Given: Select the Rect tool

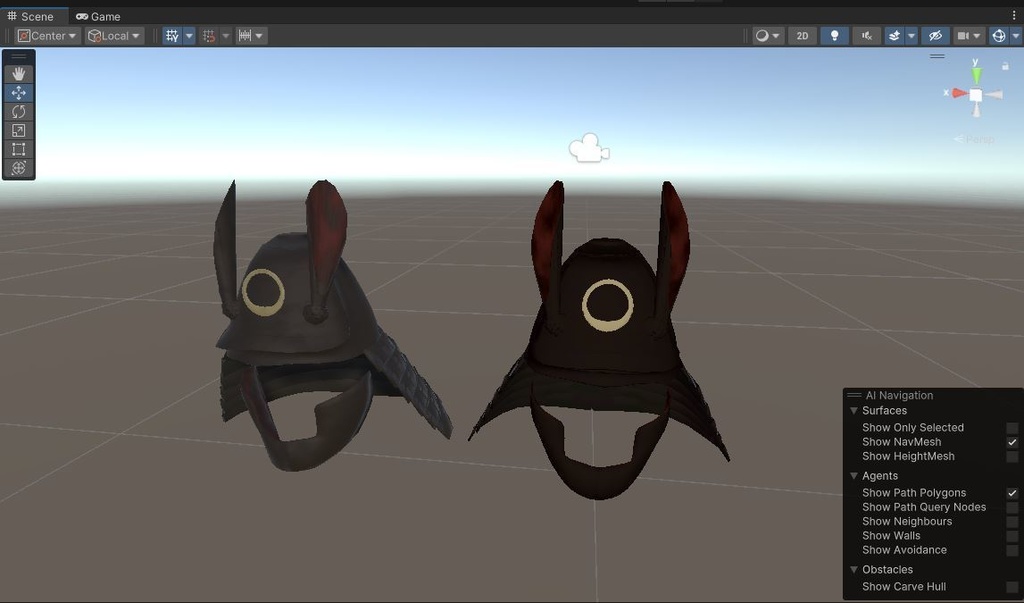Looking at the screenshot, I should tap(18, 149).
